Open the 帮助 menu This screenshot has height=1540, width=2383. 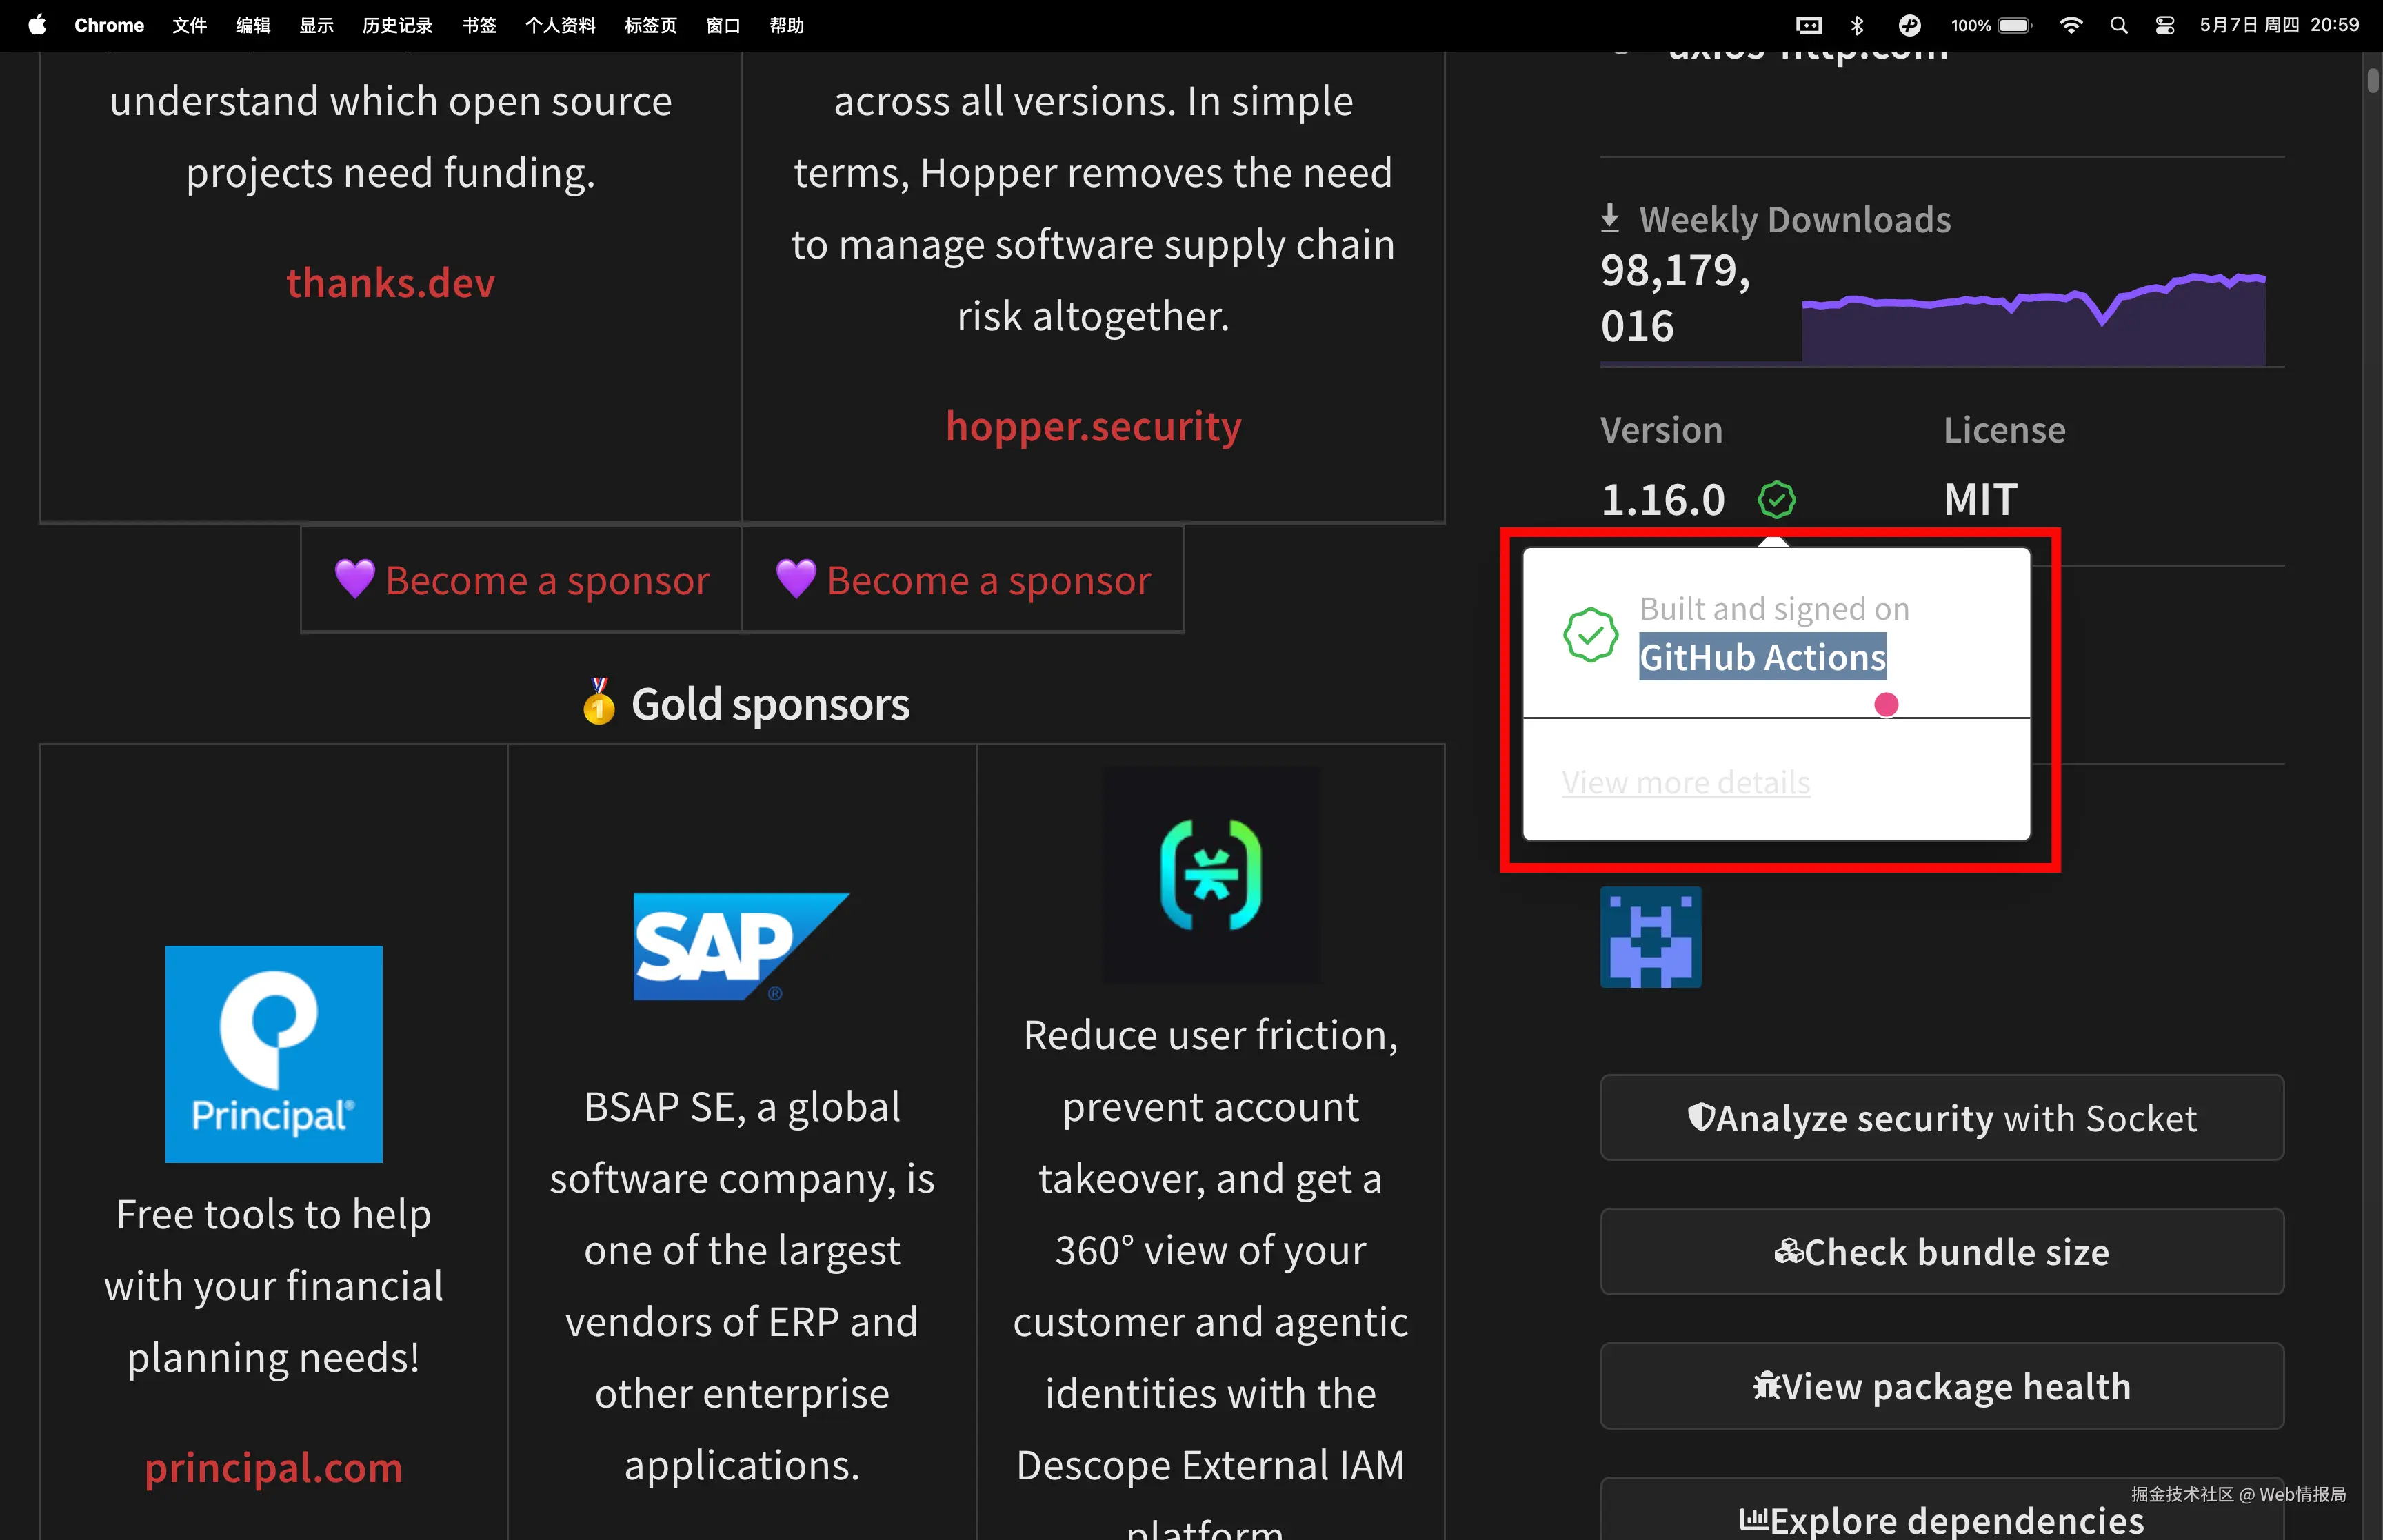[x=787, y=25]
